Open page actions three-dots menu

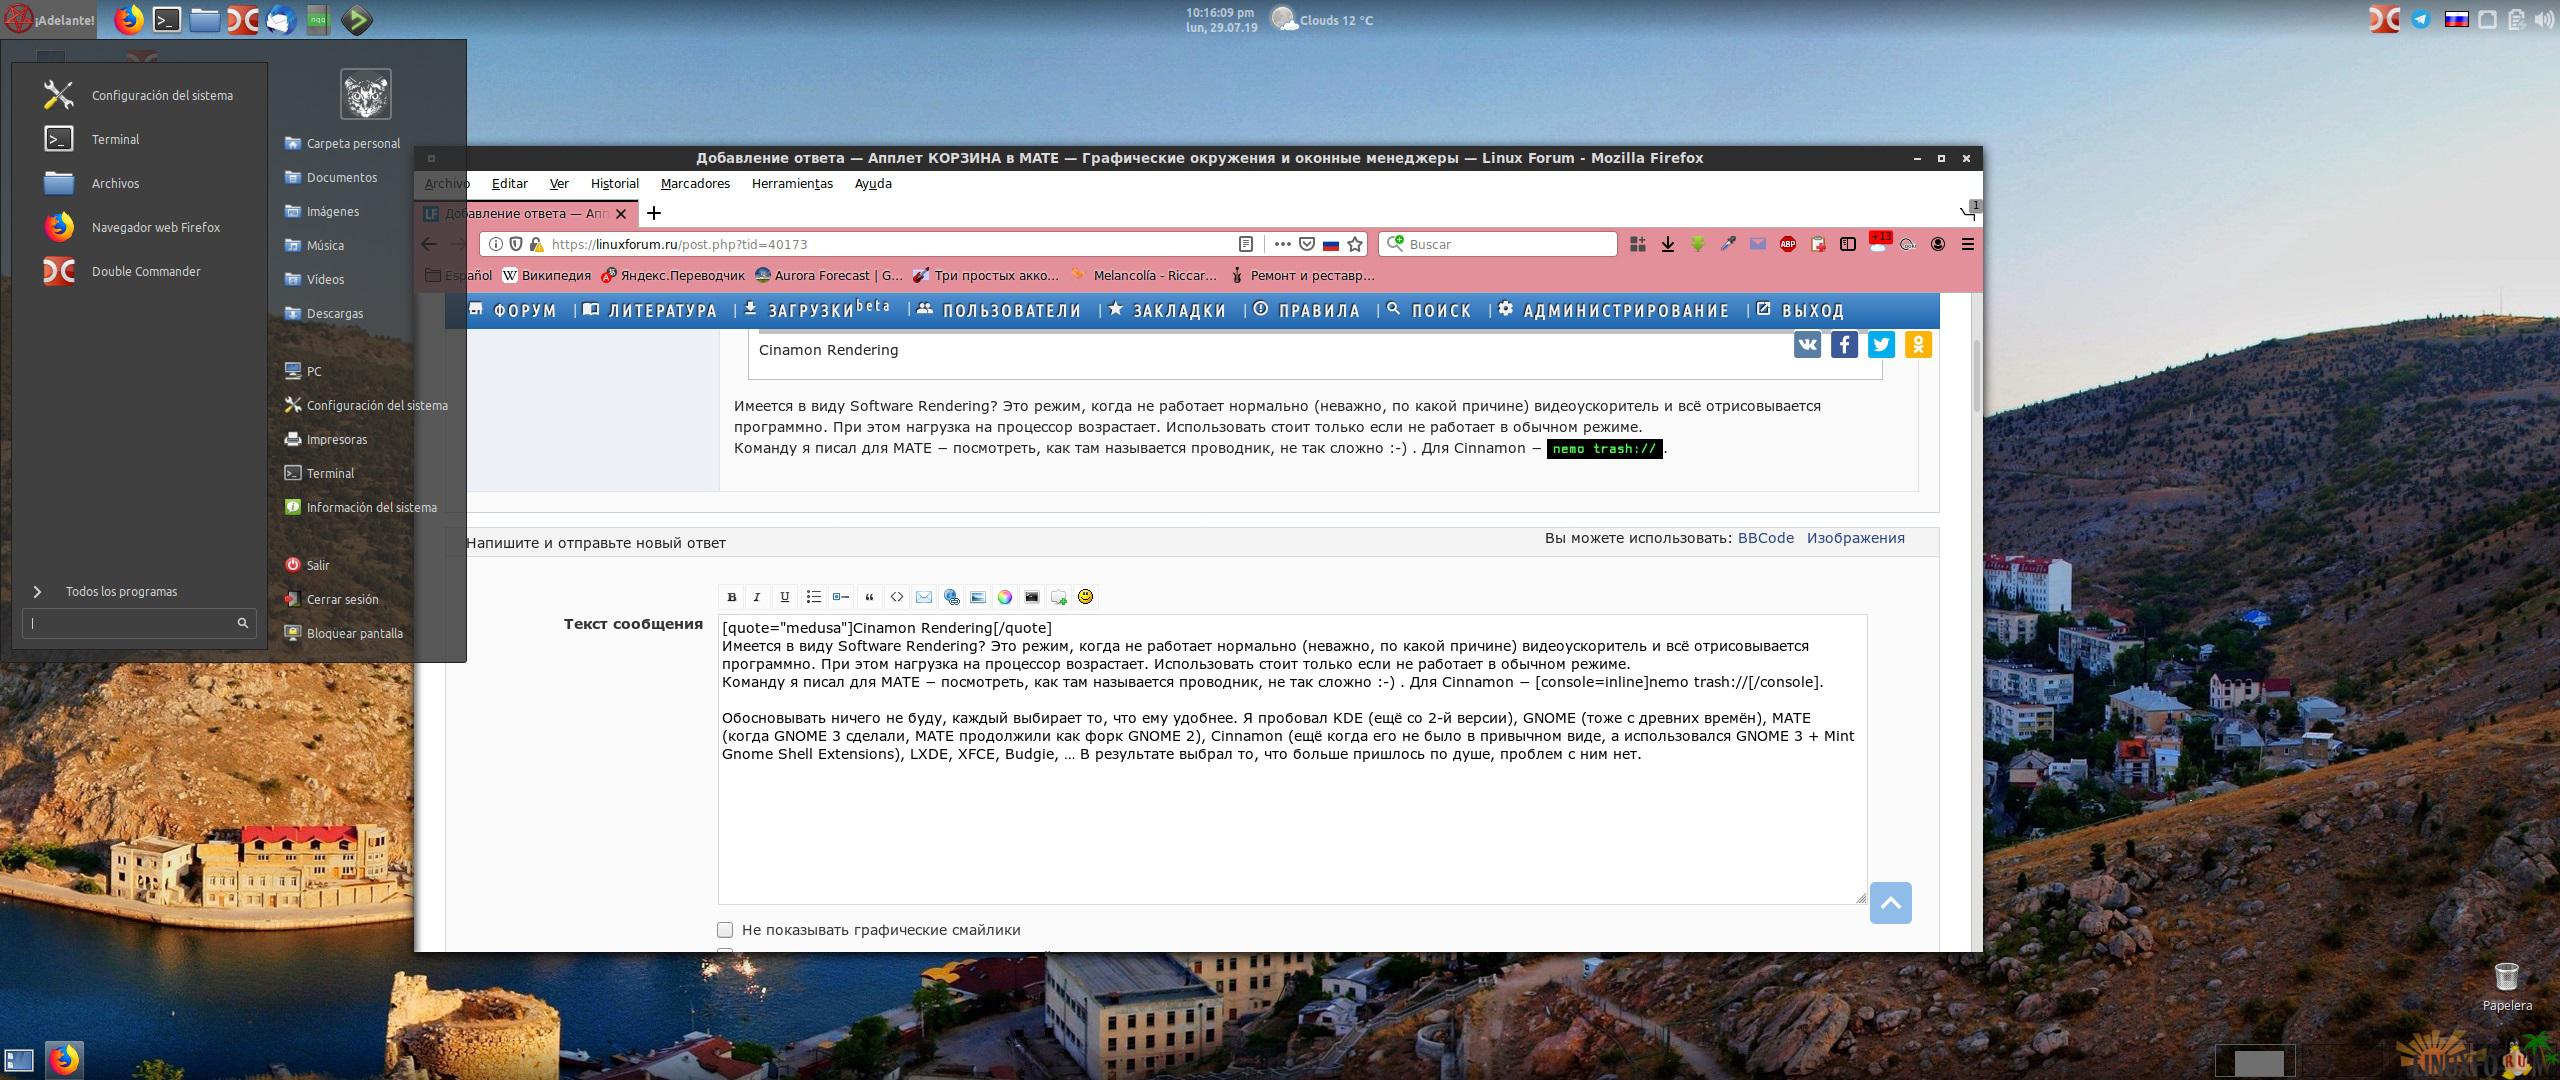click(x=1282, y=244)
